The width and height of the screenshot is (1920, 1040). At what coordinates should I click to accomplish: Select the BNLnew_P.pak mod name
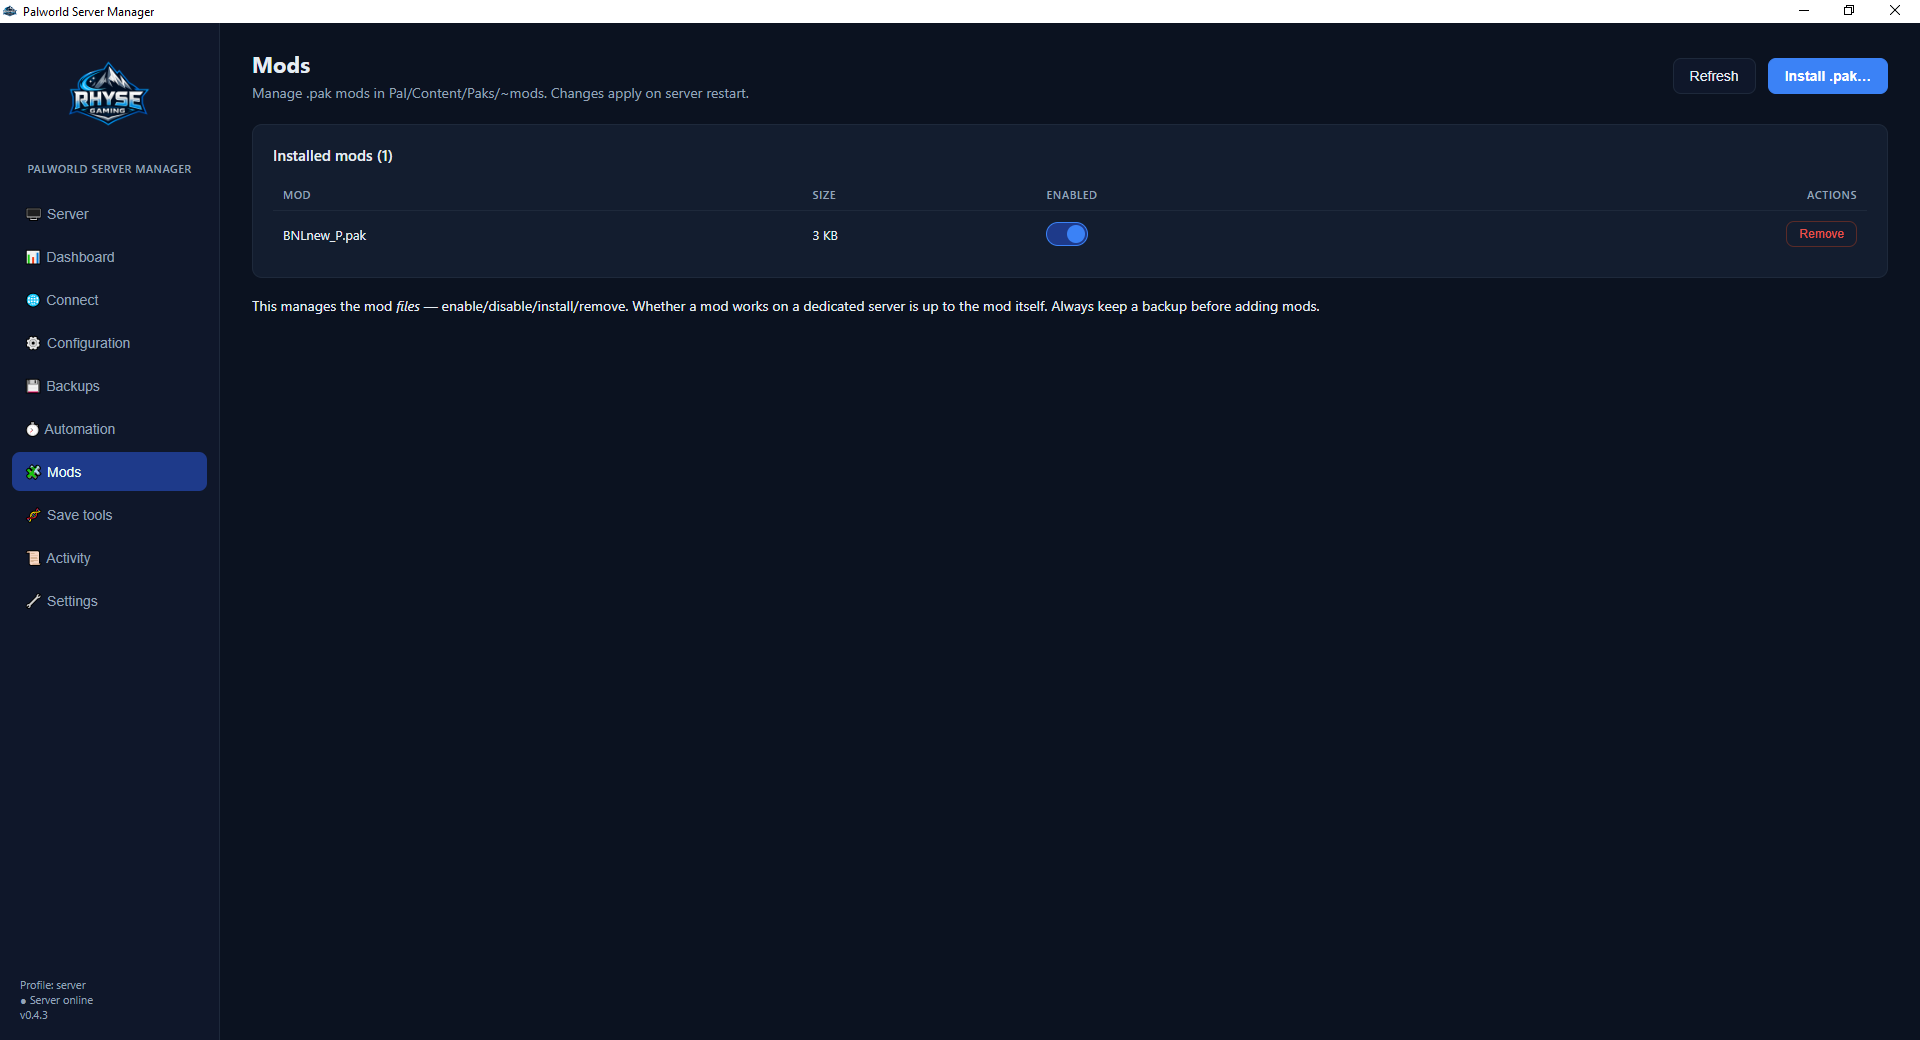[x=324, y=236]
